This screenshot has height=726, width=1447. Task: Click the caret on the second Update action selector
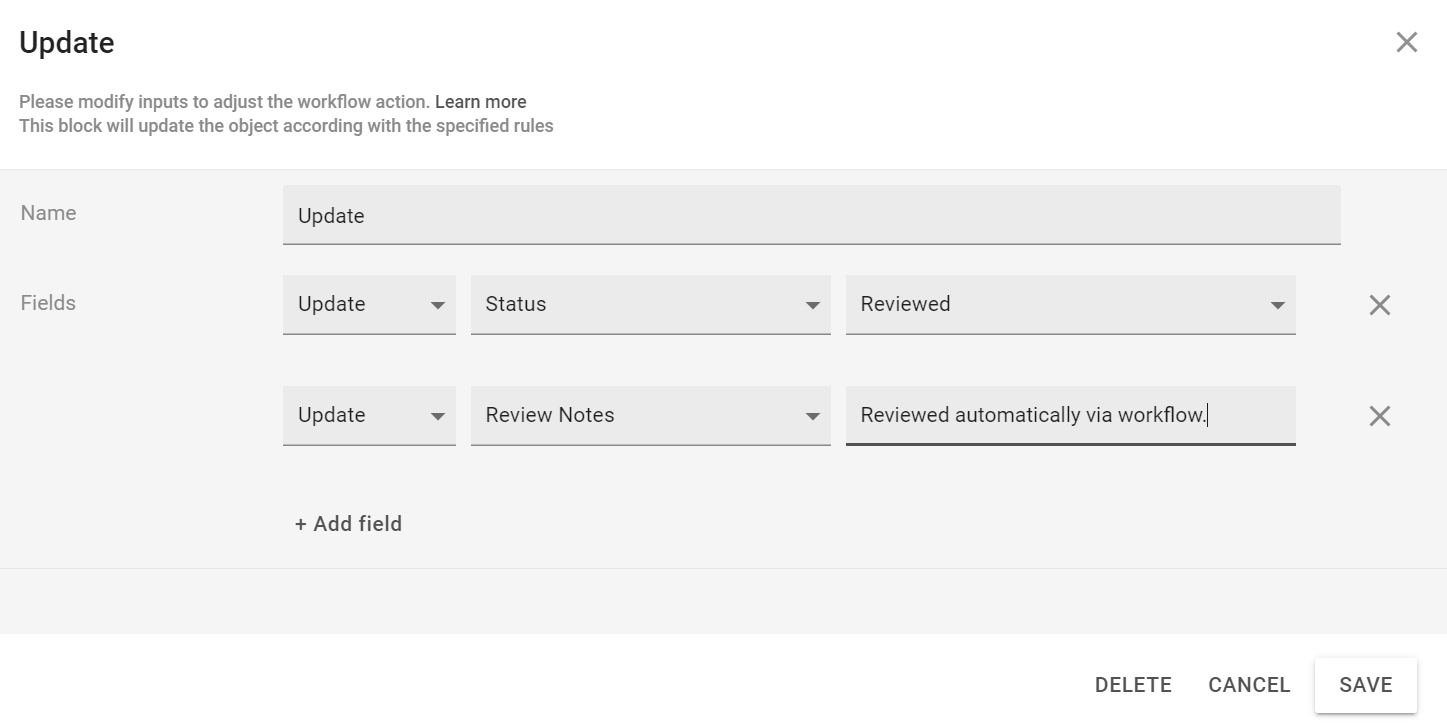[438, 415]
